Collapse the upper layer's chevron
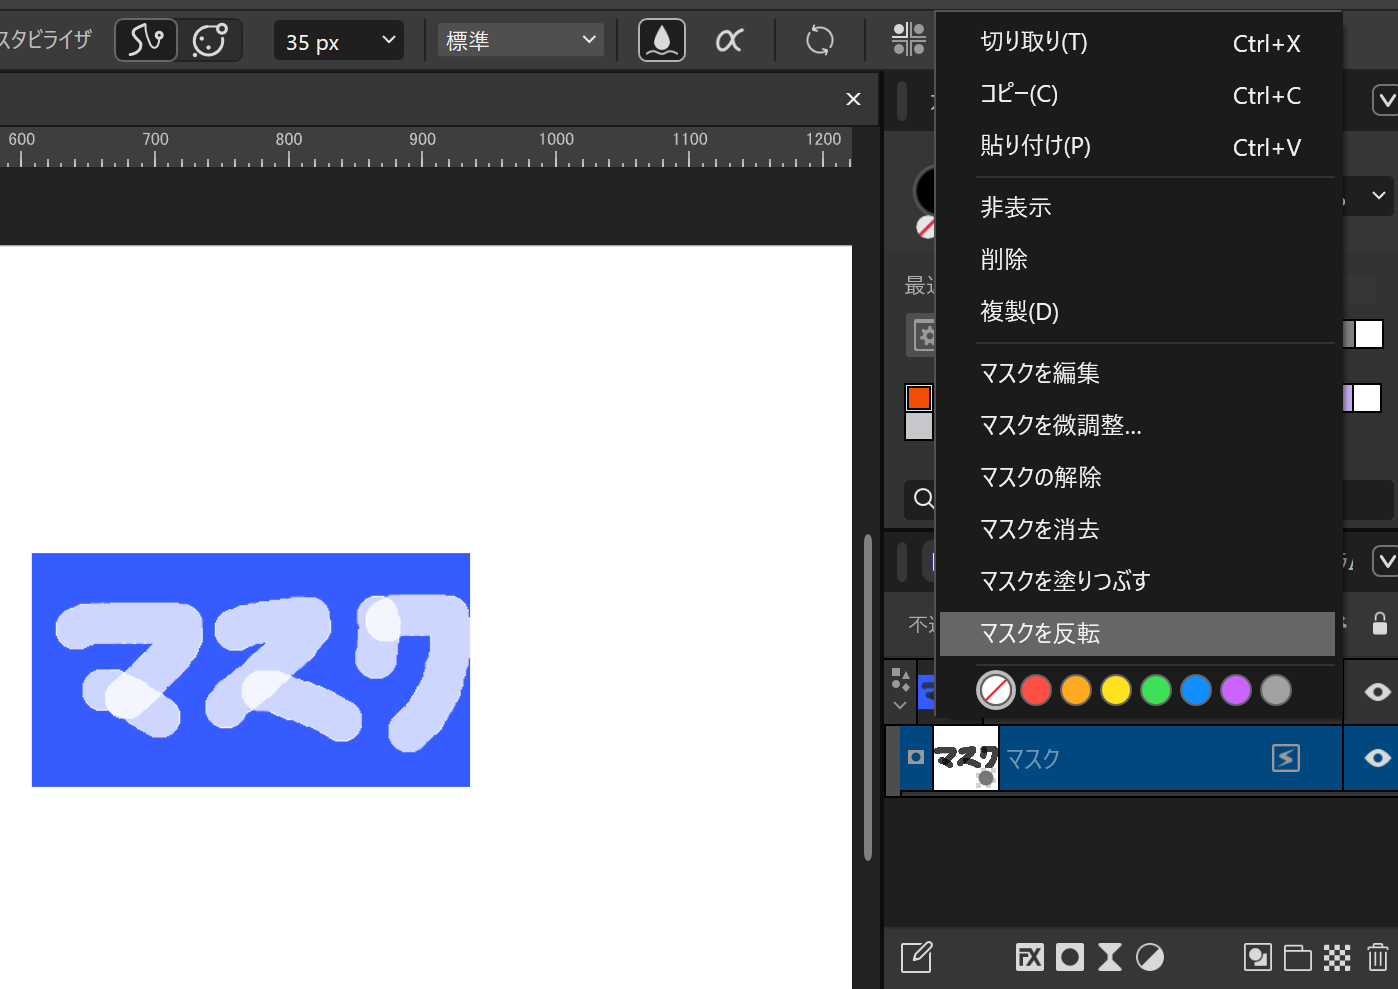Viewport: 1398px width, 989px height. (900, 705)
